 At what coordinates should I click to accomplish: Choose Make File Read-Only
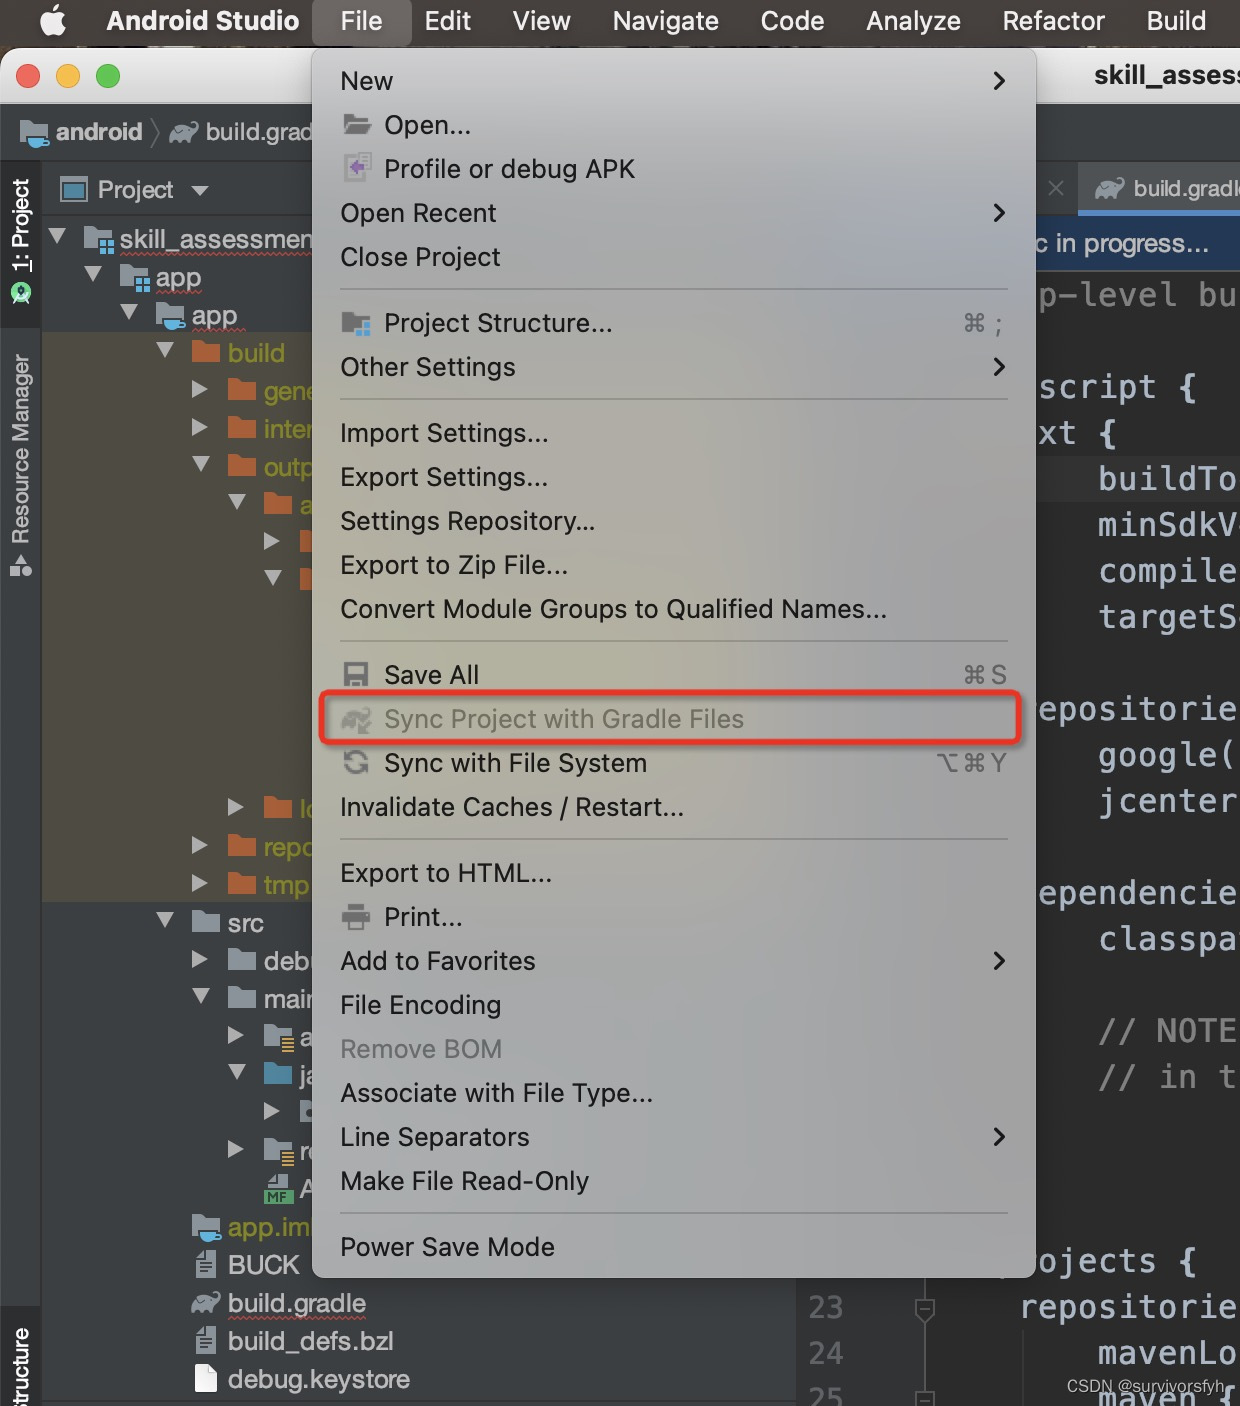673,1181
